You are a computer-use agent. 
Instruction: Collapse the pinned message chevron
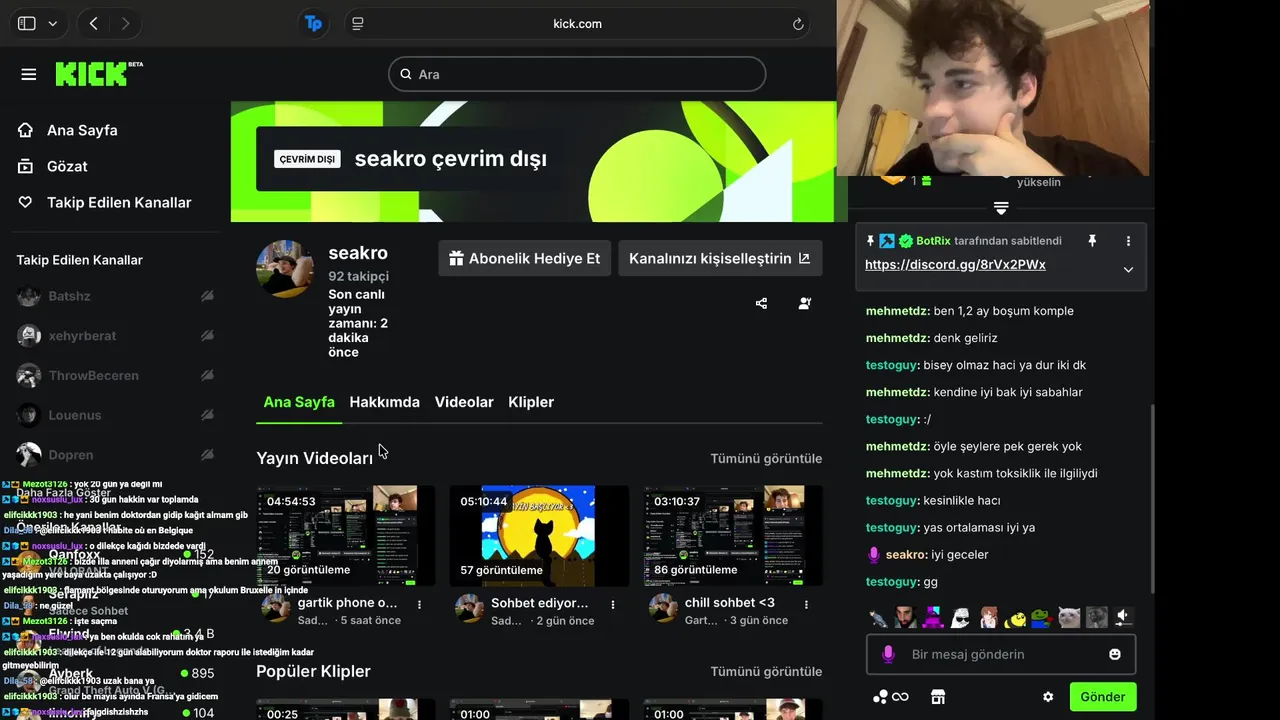point(1128,269)
